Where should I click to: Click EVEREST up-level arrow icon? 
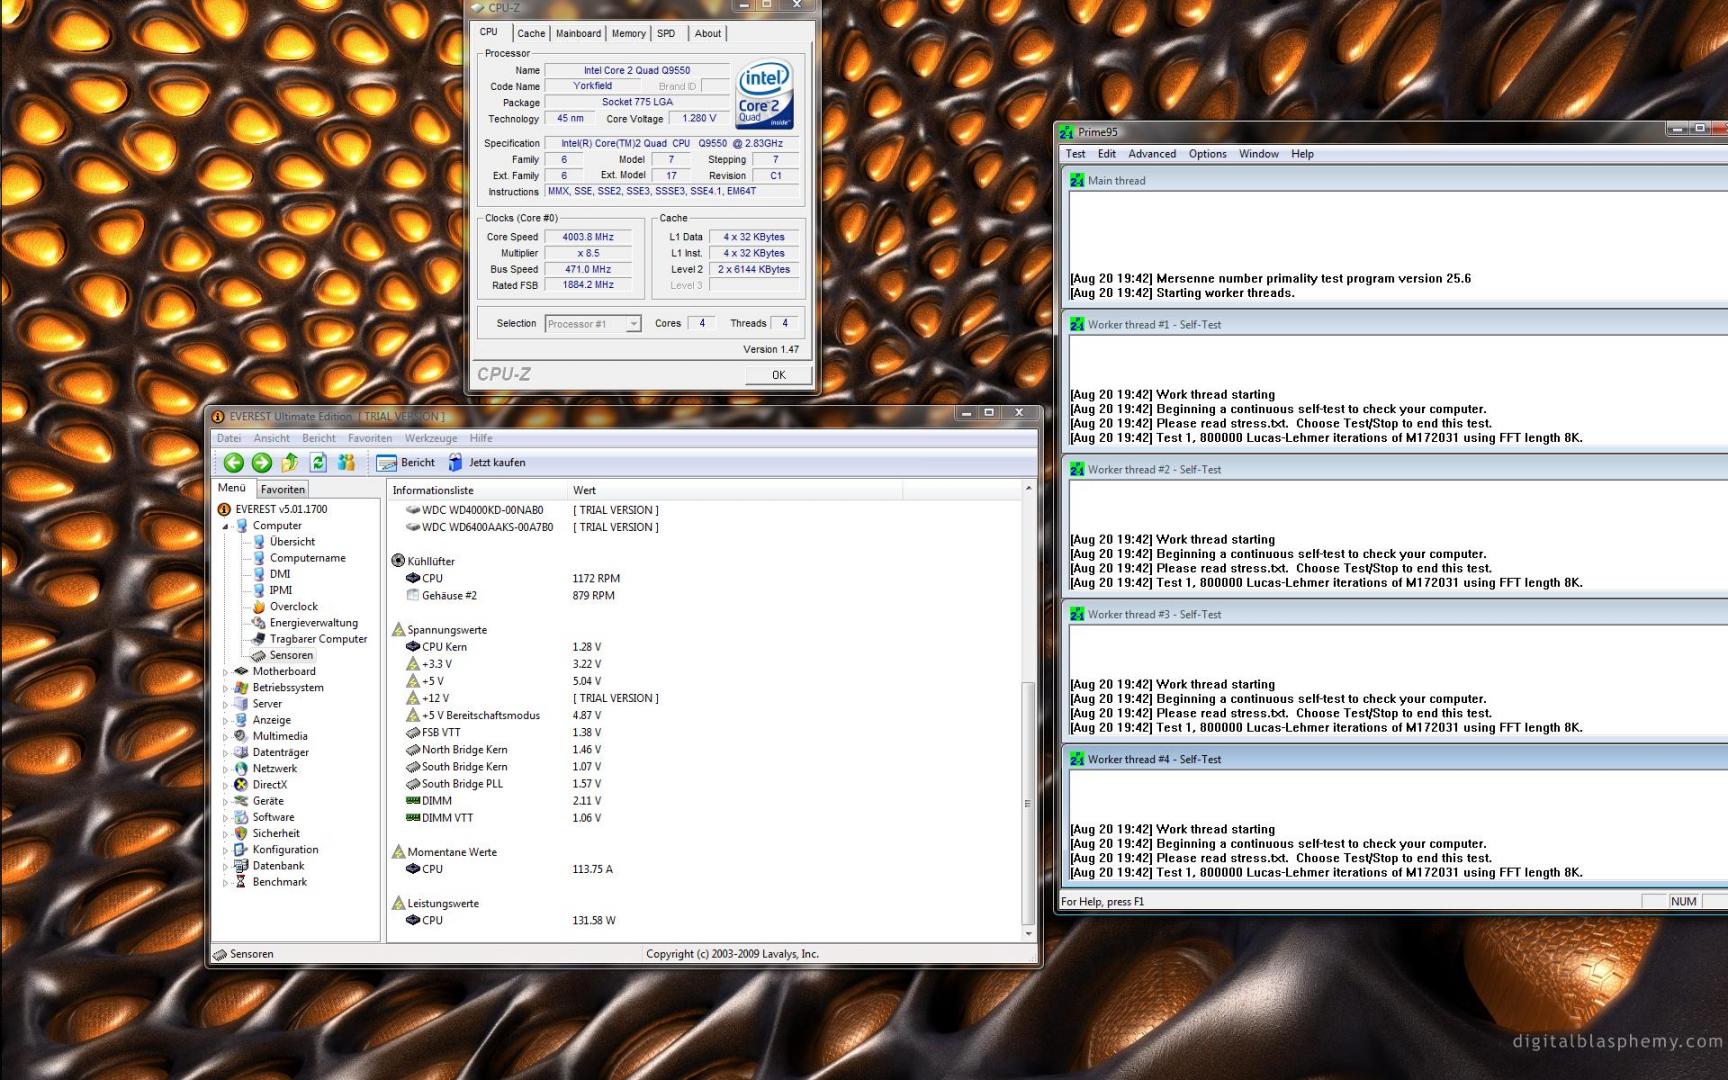[x=290, y=462]
